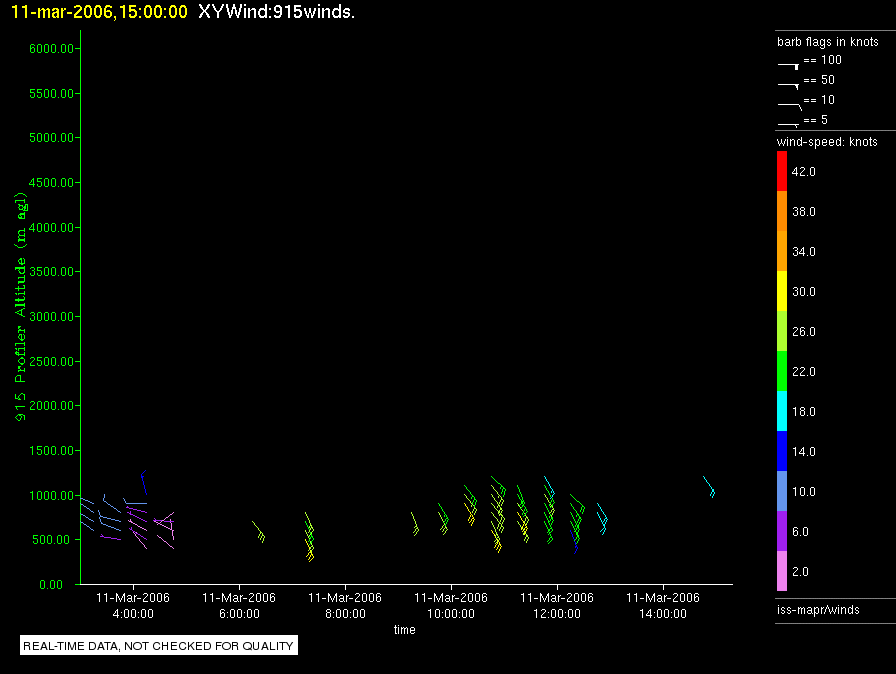
Task: Select the yellow-green 26.0 knots color band
Action: pyautogui.click(x=782, y=331)
